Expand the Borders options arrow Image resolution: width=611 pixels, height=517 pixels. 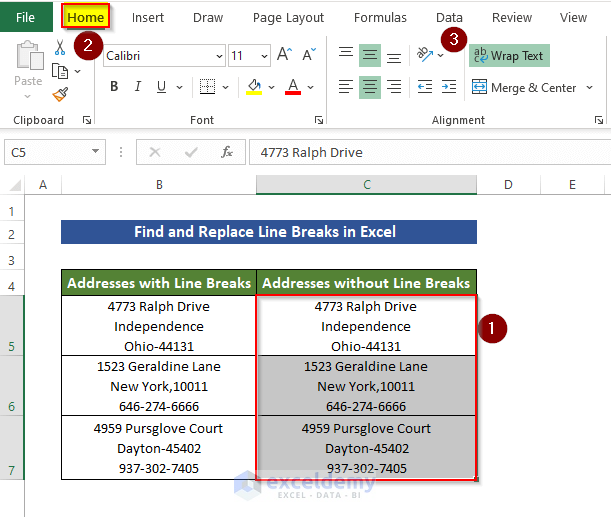point(226,87)
